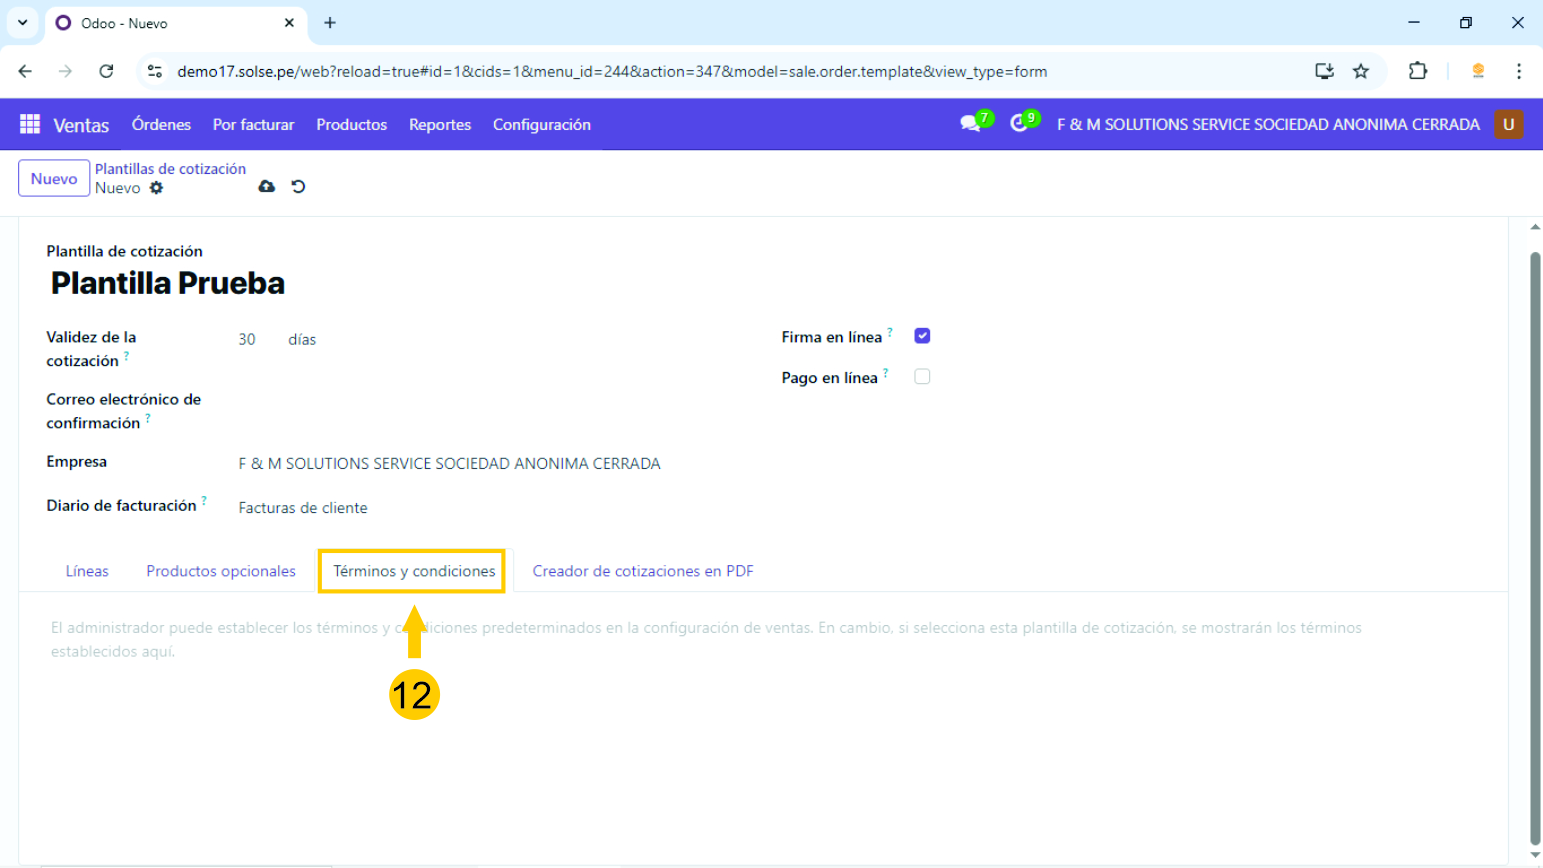Bookmark this page with star icon
The height and width of the screenshot is (868, 1543).
tap(1360, 71)
